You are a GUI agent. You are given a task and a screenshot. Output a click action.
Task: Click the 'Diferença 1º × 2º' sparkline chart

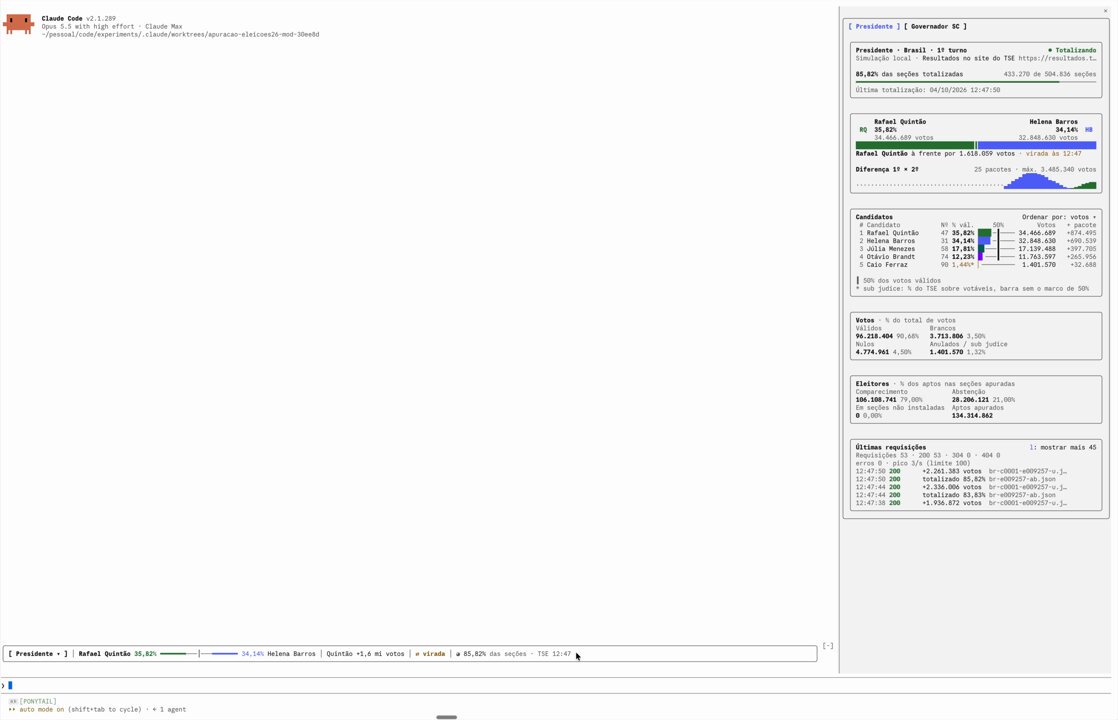[976, 182]
